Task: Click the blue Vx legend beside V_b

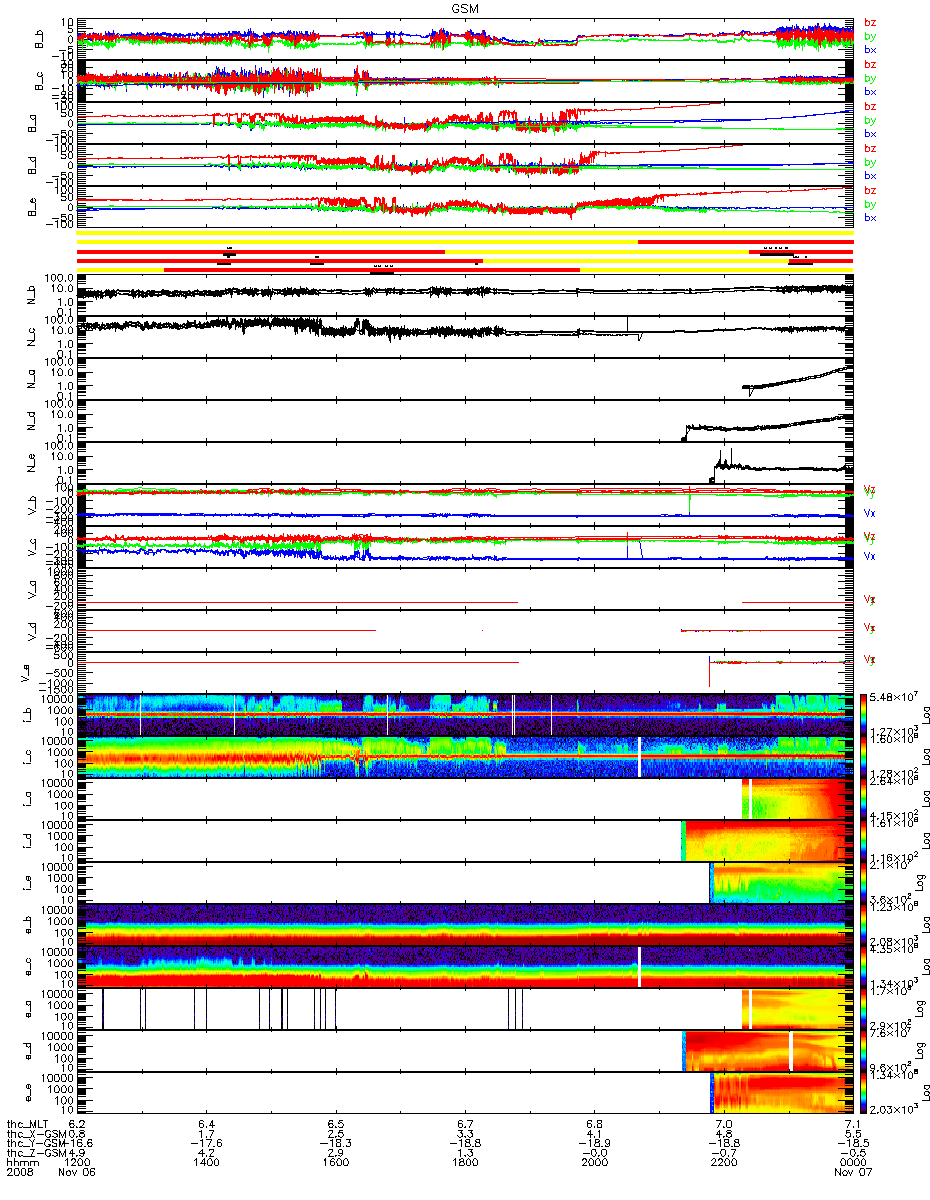Action: coord(869,513)
